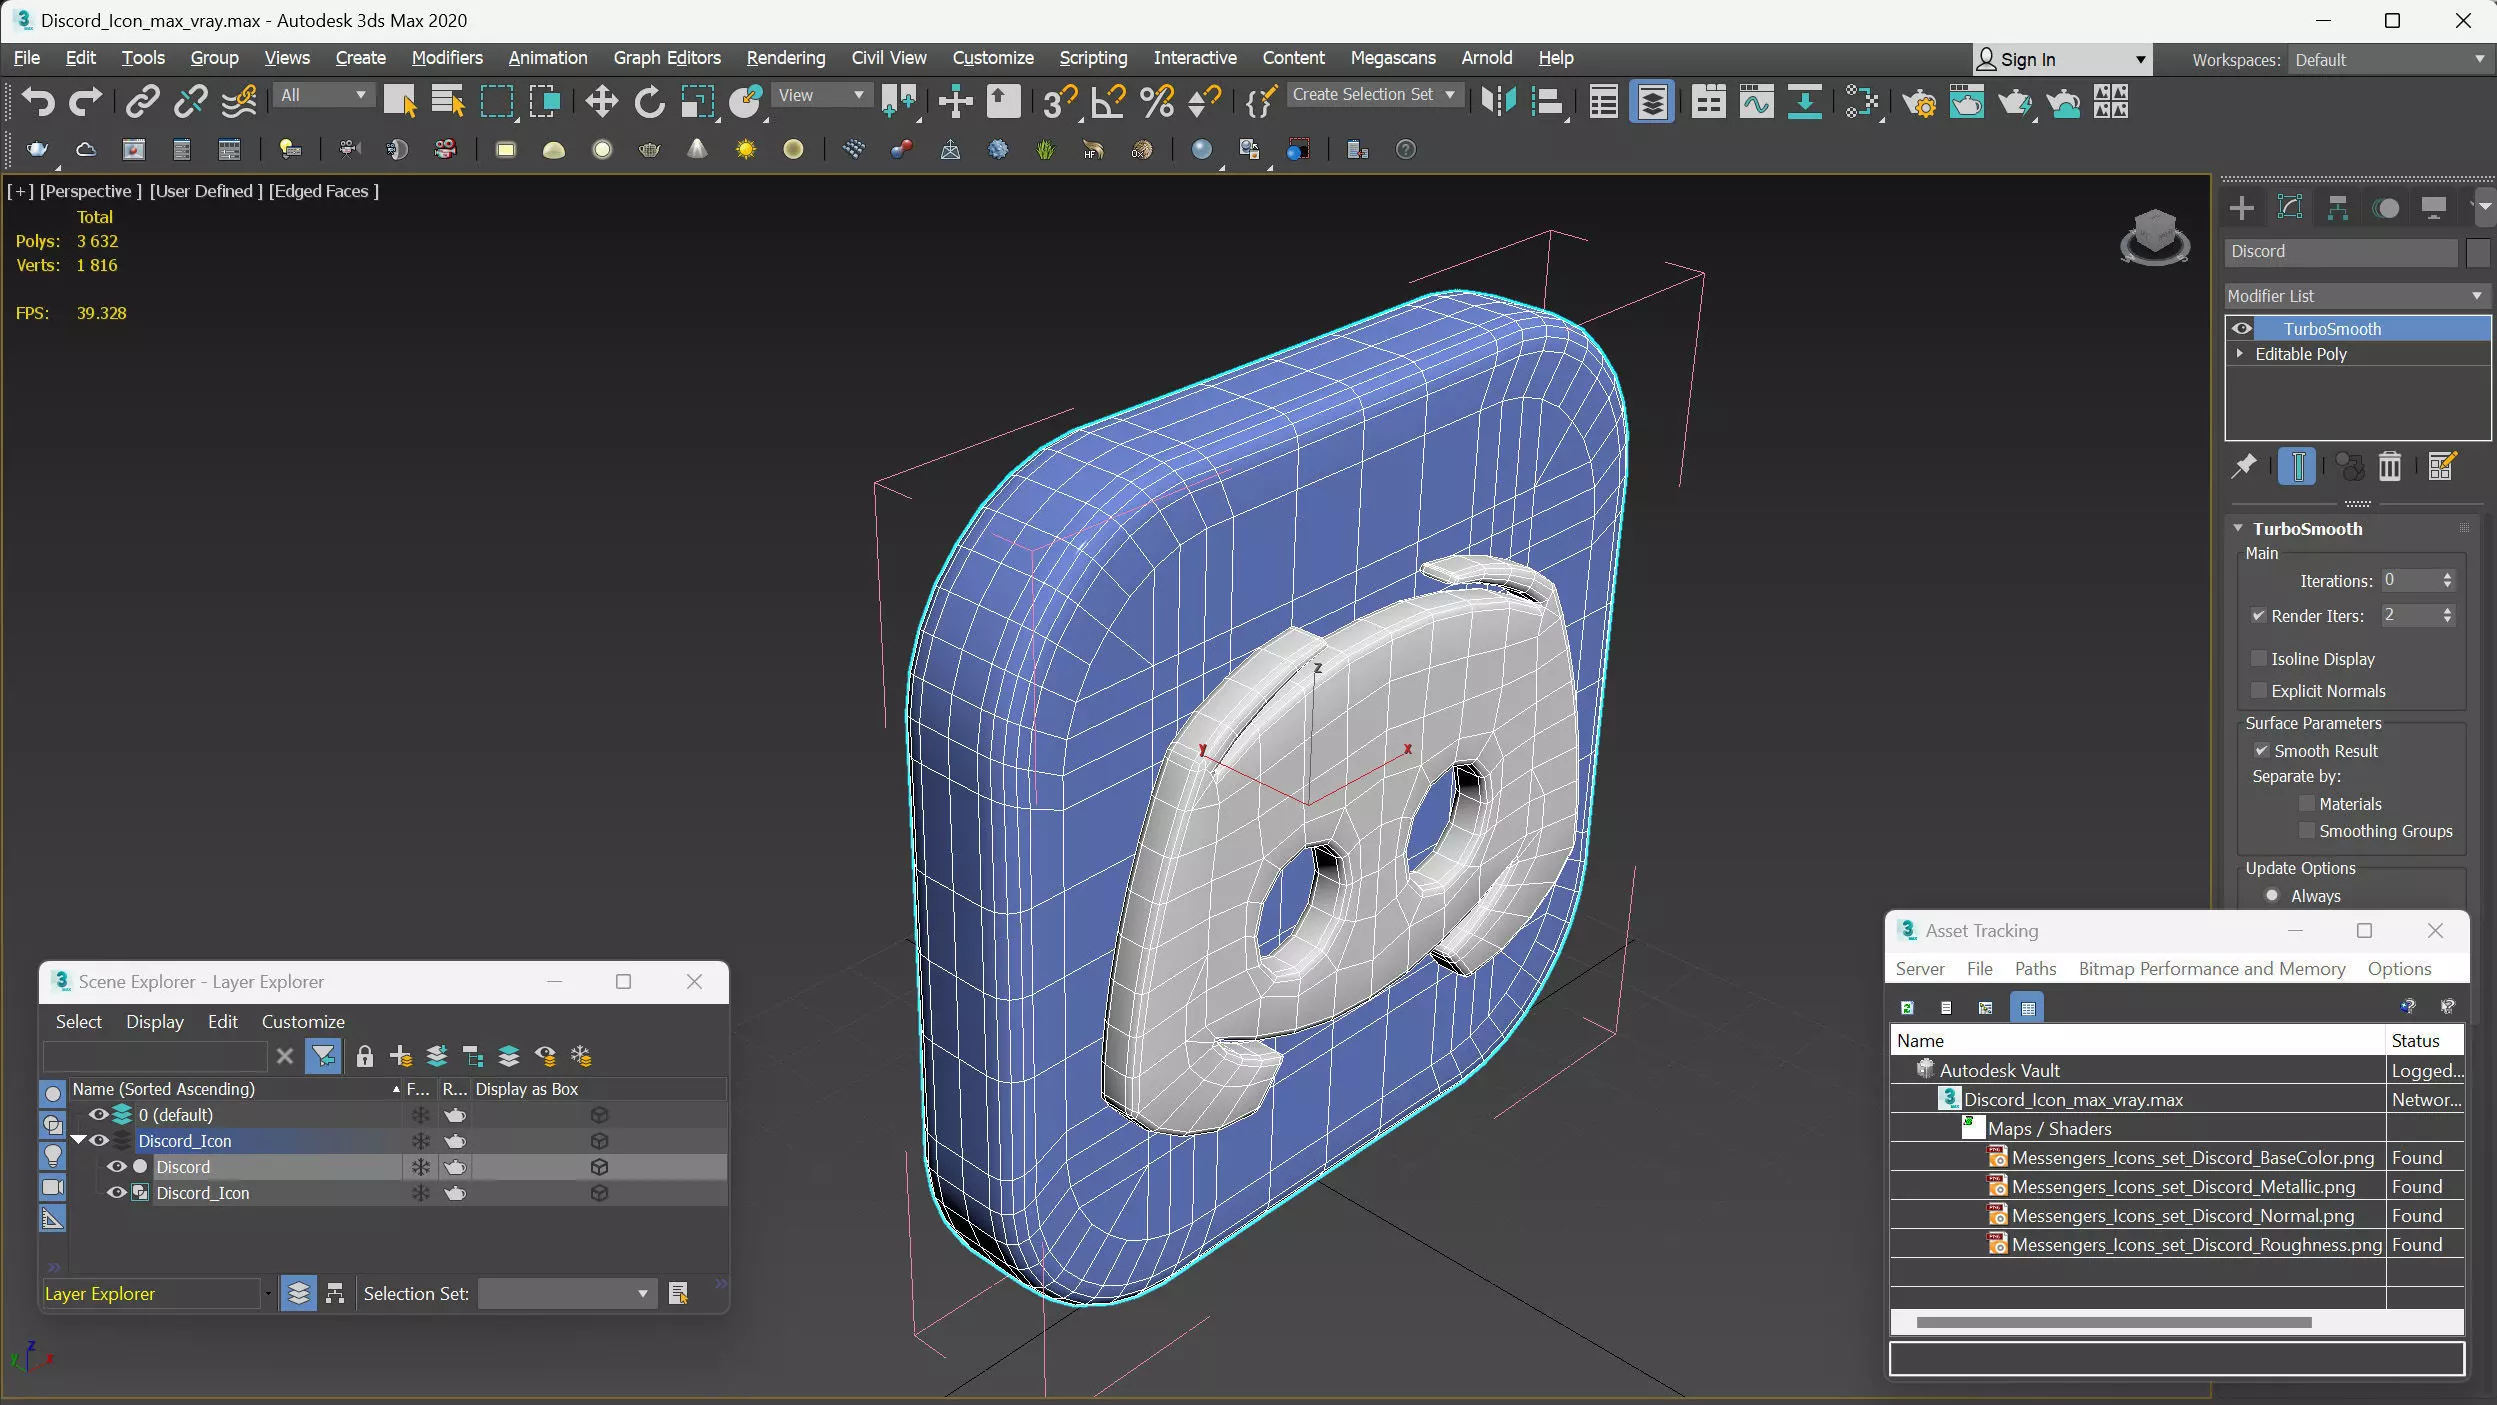Toggle Render Iters checkbox

click(x=2258, y=616)
